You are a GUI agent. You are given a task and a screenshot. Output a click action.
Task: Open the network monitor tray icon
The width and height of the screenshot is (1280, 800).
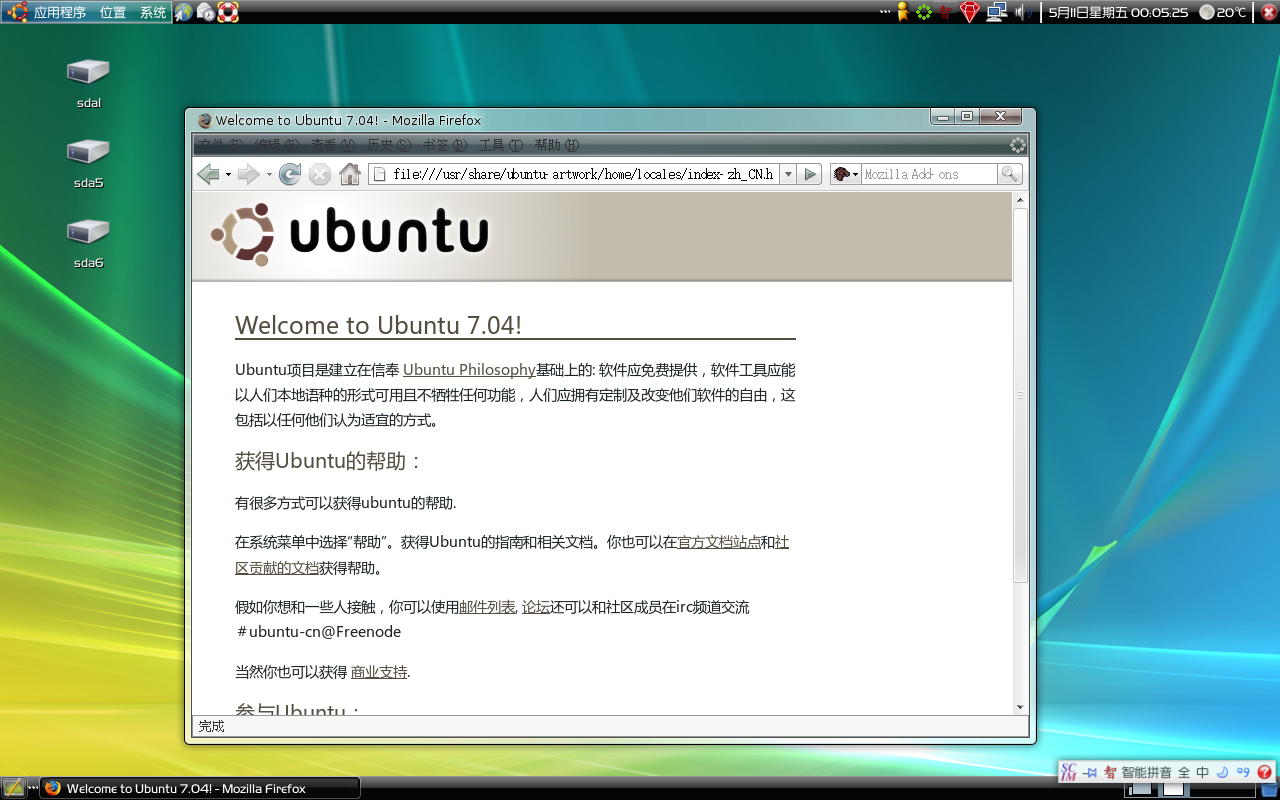(x=996, y=12)
